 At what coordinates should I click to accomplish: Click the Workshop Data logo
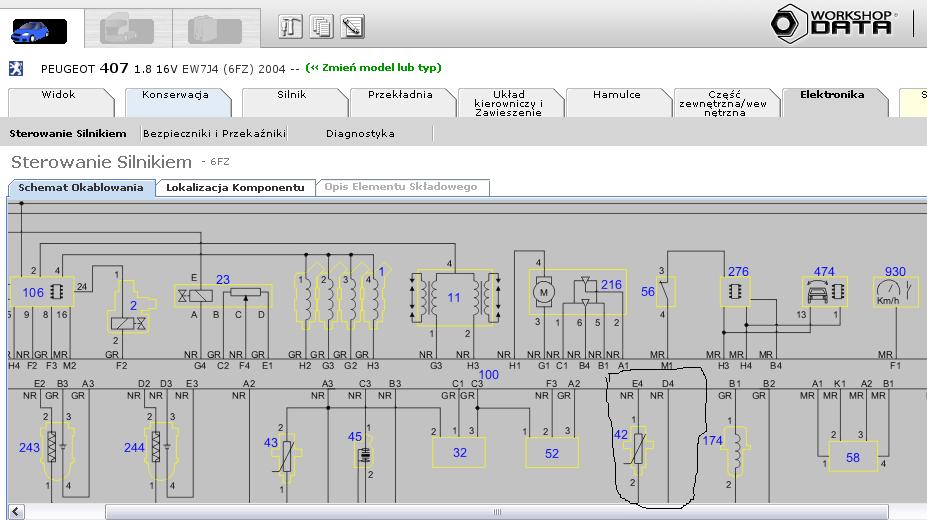834,24
